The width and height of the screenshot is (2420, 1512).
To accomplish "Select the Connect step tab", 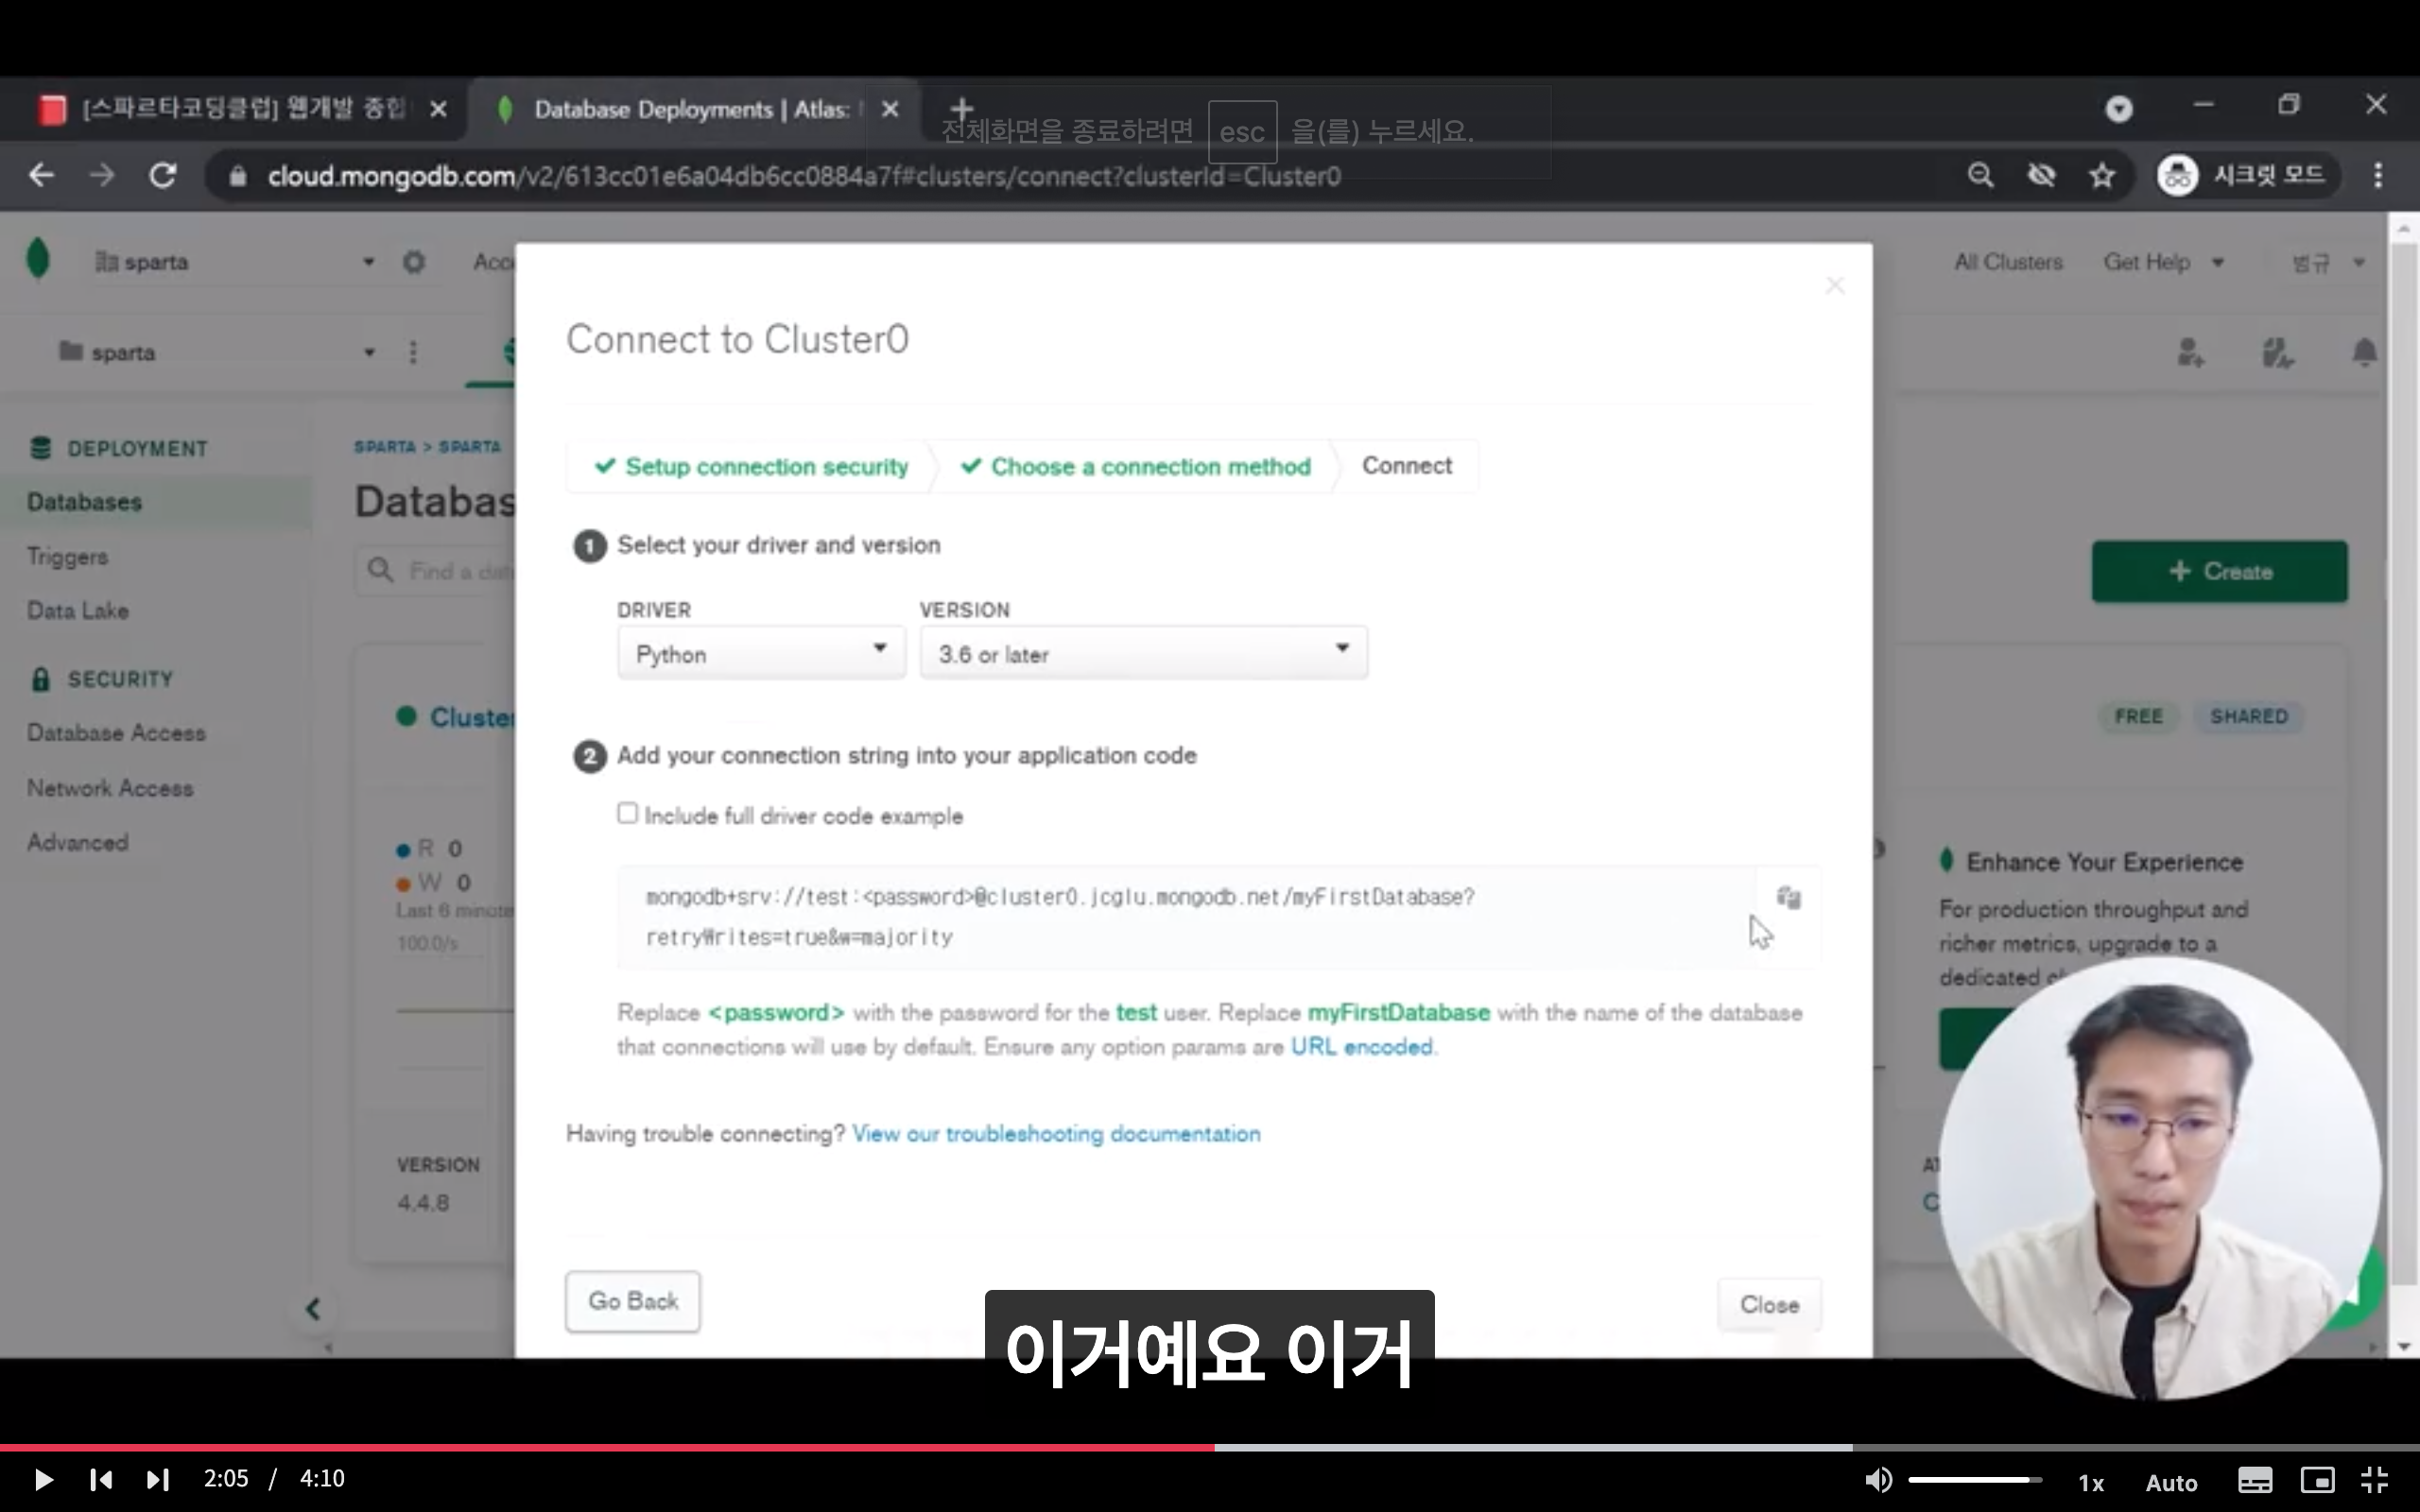I will tap(1406, 466).
